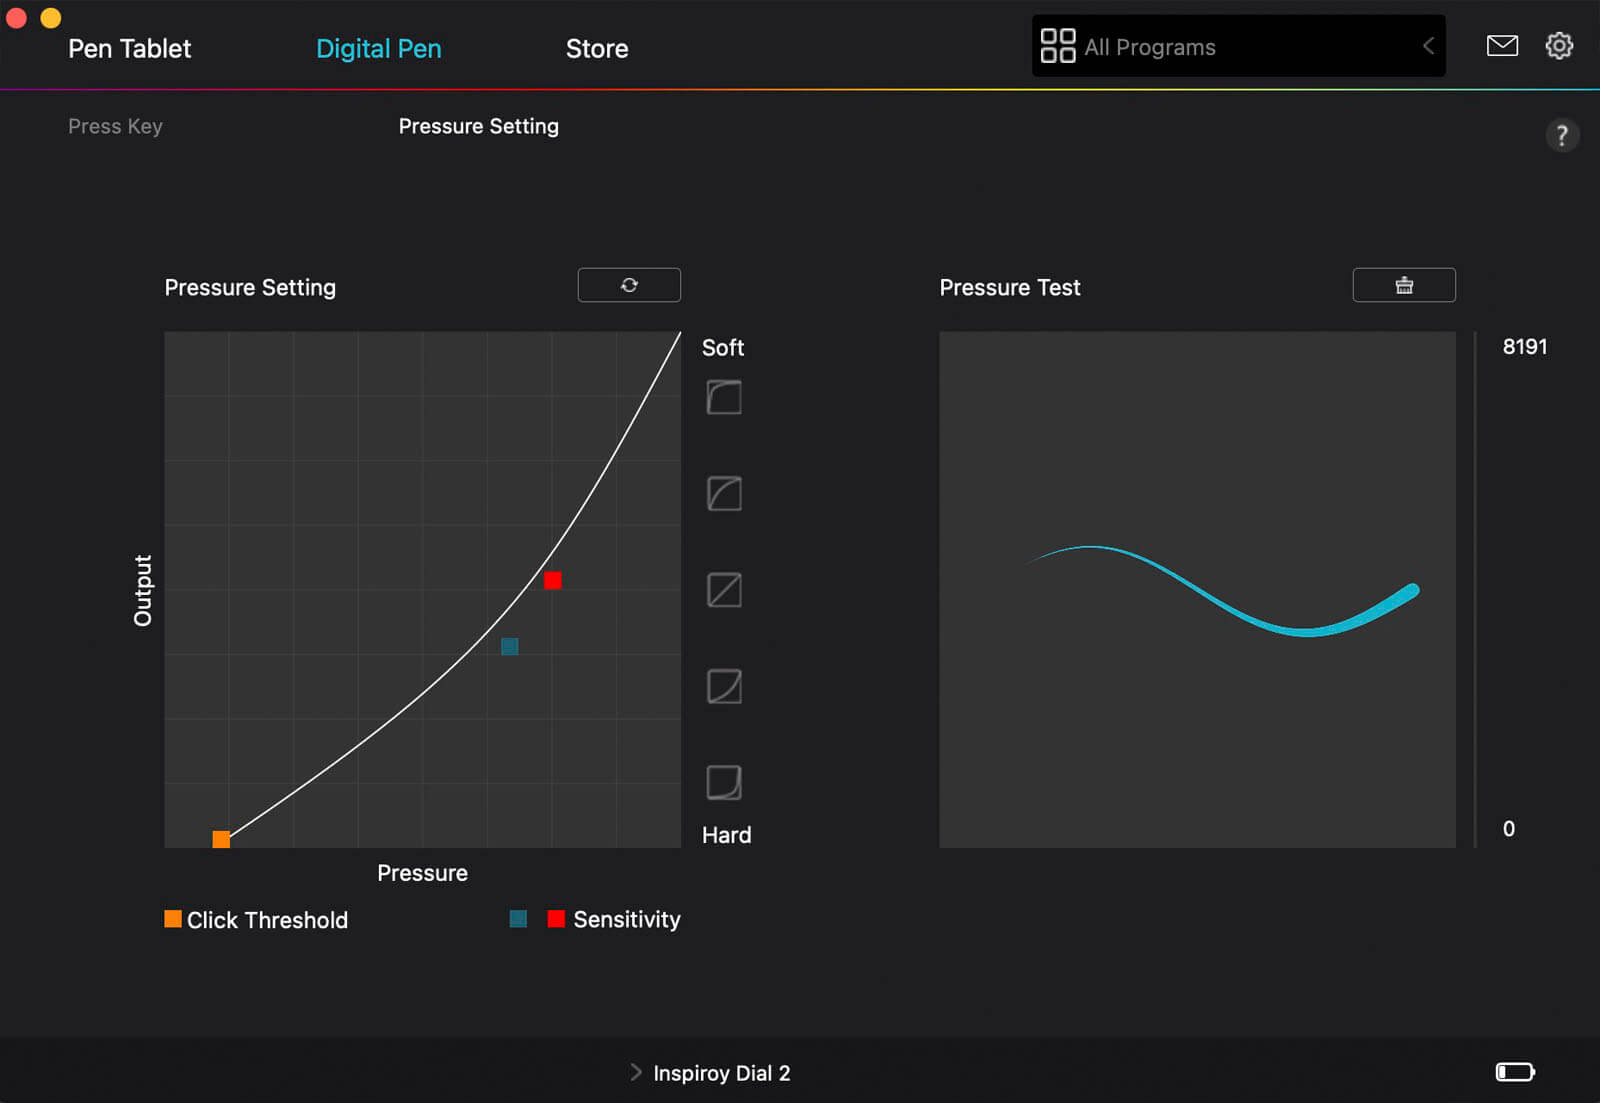
Task: Clear the Pressure Test canvas
Action: [1403, 285]
